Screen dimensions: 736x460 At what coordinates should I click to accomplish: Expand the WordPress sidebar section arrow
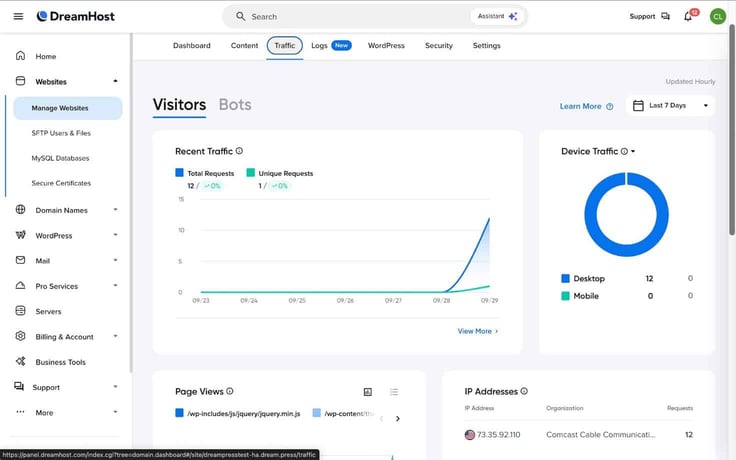point(115,235)
